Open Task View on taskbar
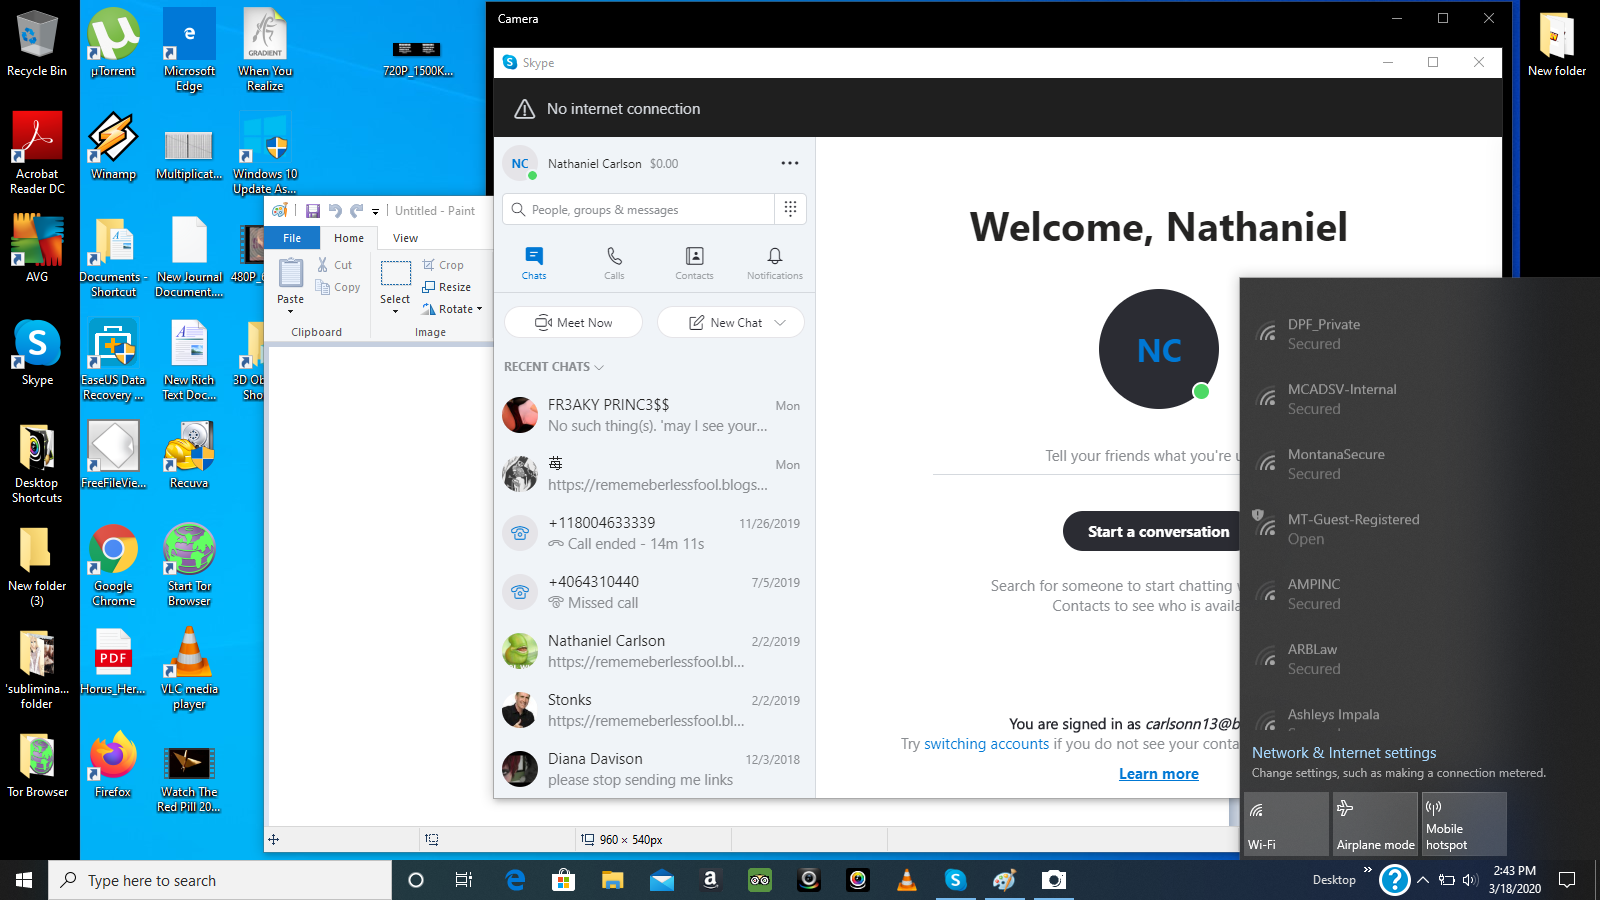This screenshot has height=900, width=1600. (x=464, y=880)
